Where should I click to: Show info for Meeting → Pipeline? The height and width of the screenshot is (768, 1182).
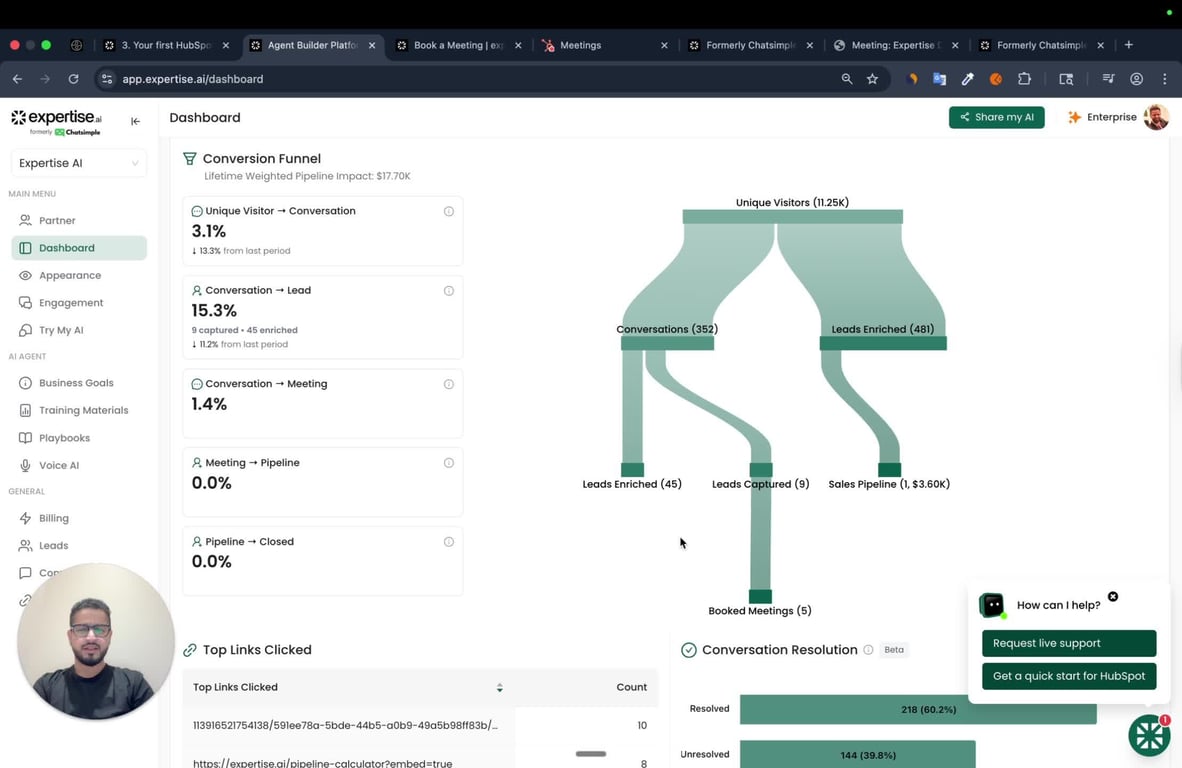[449, 463]
